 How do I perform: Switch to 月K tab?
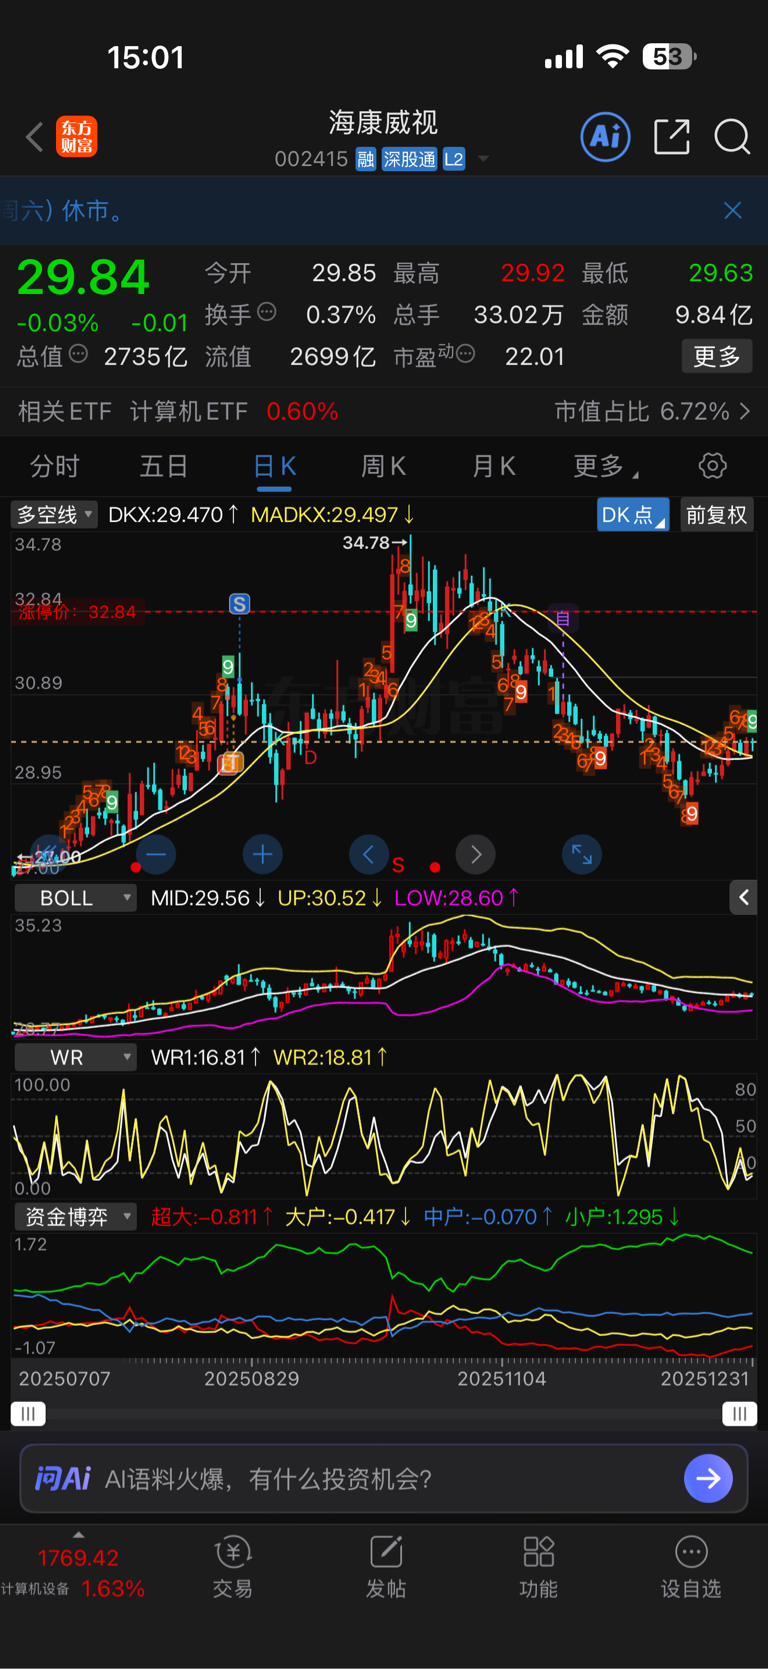493,466
